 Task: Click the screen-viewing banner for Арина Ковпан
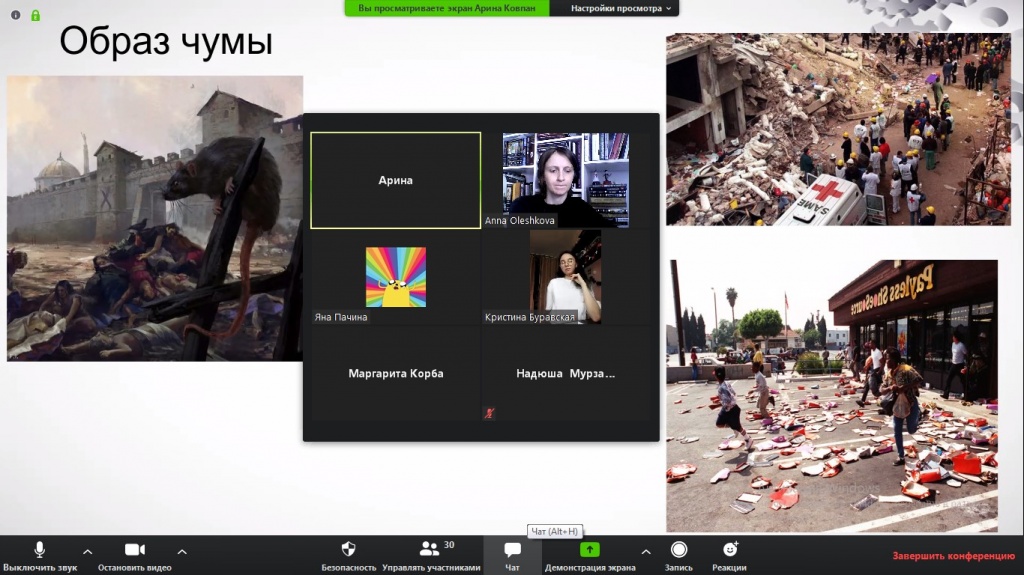click(453, 8)
